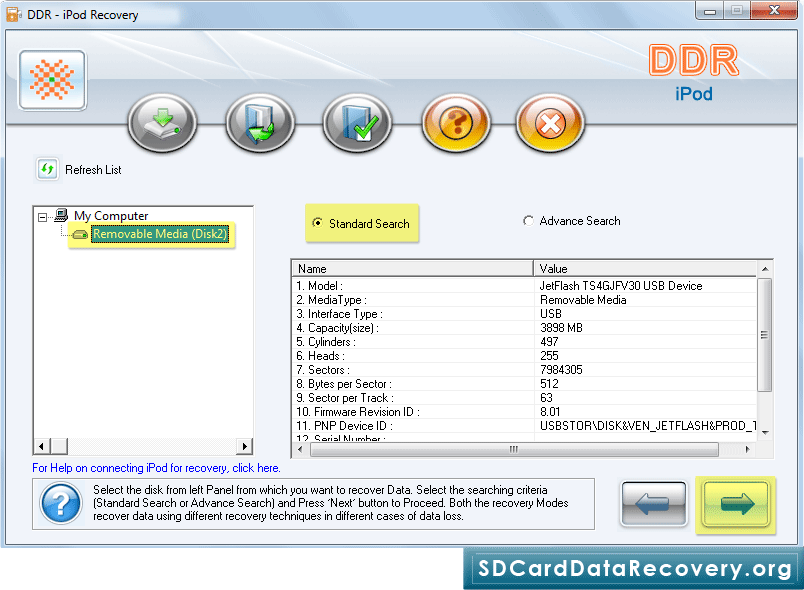Click details table horizontal scrollbar thumb
This screenshot has width=804, height=590.
click(x=514, y=450)
